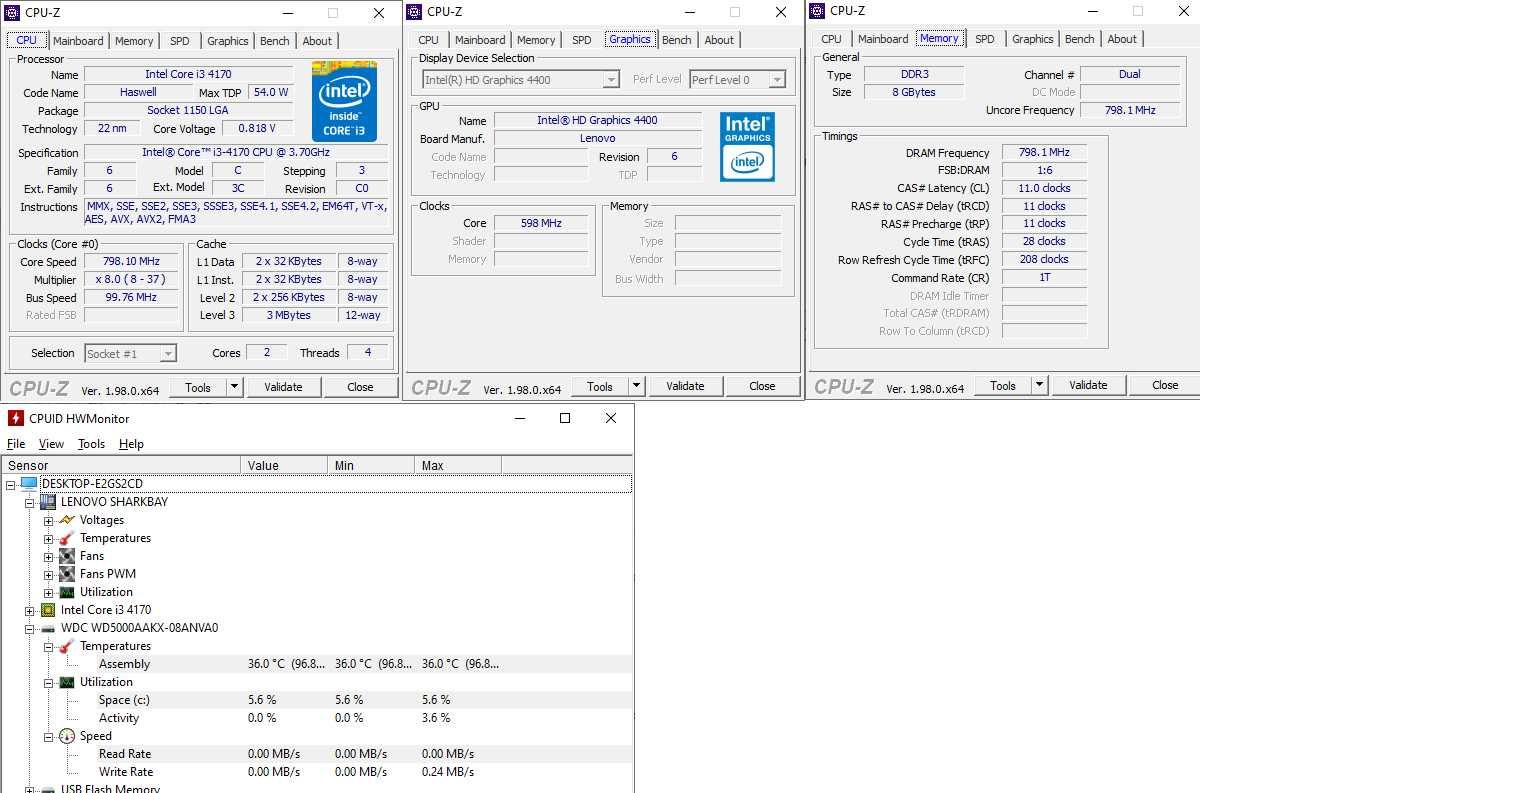Click Validate in the Memory CPU-Z window

tap(1088, 385)
